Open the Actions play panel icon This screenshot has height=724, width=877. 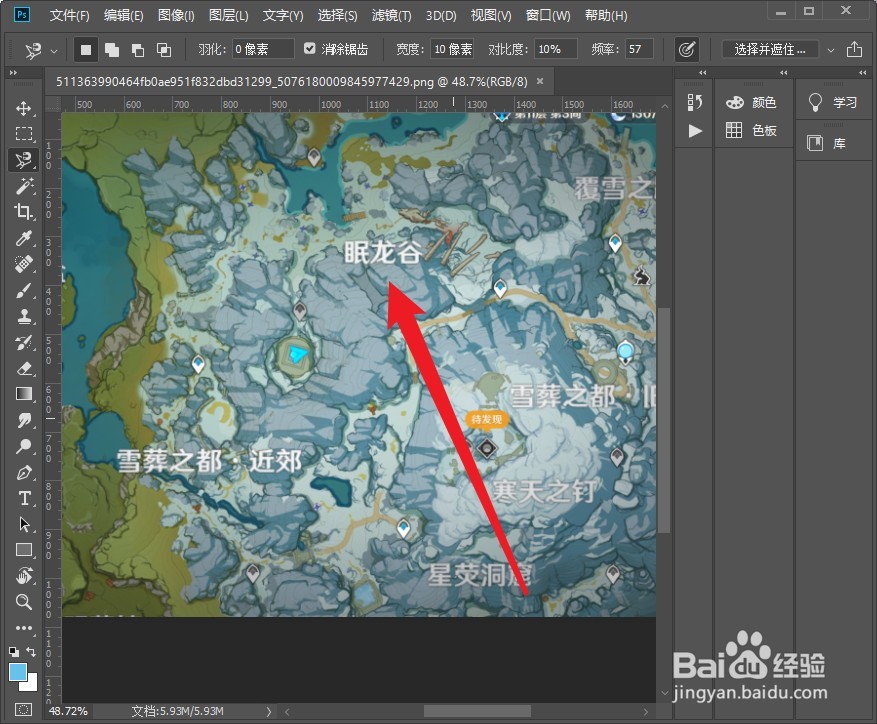[x=695, y=131]
